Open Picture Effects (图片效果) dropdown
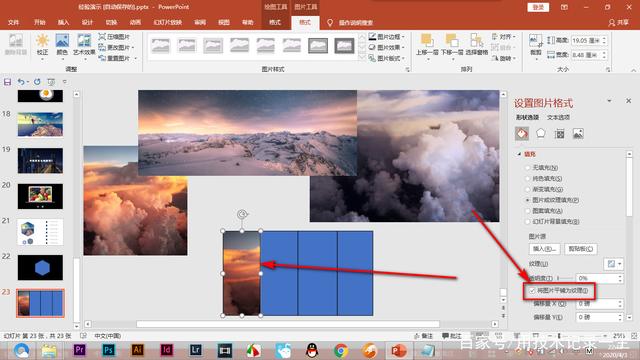 pyautogui.click(x=387, y=47)
